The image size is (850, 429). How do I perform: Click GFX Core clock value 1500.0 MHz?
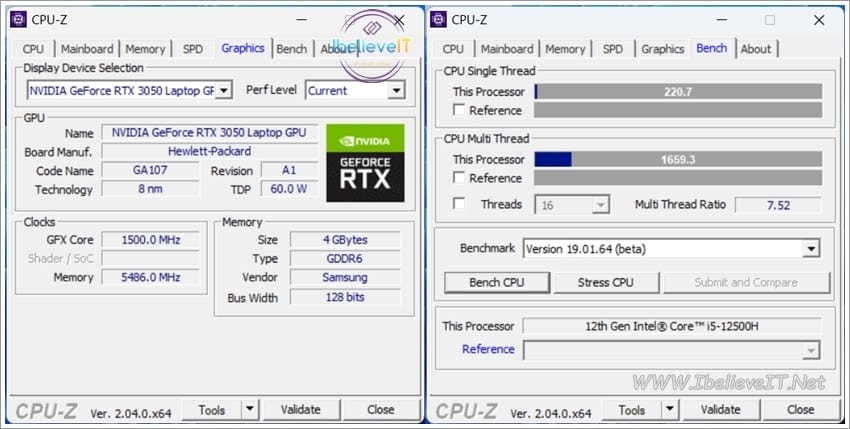click(x=150, y=240)
